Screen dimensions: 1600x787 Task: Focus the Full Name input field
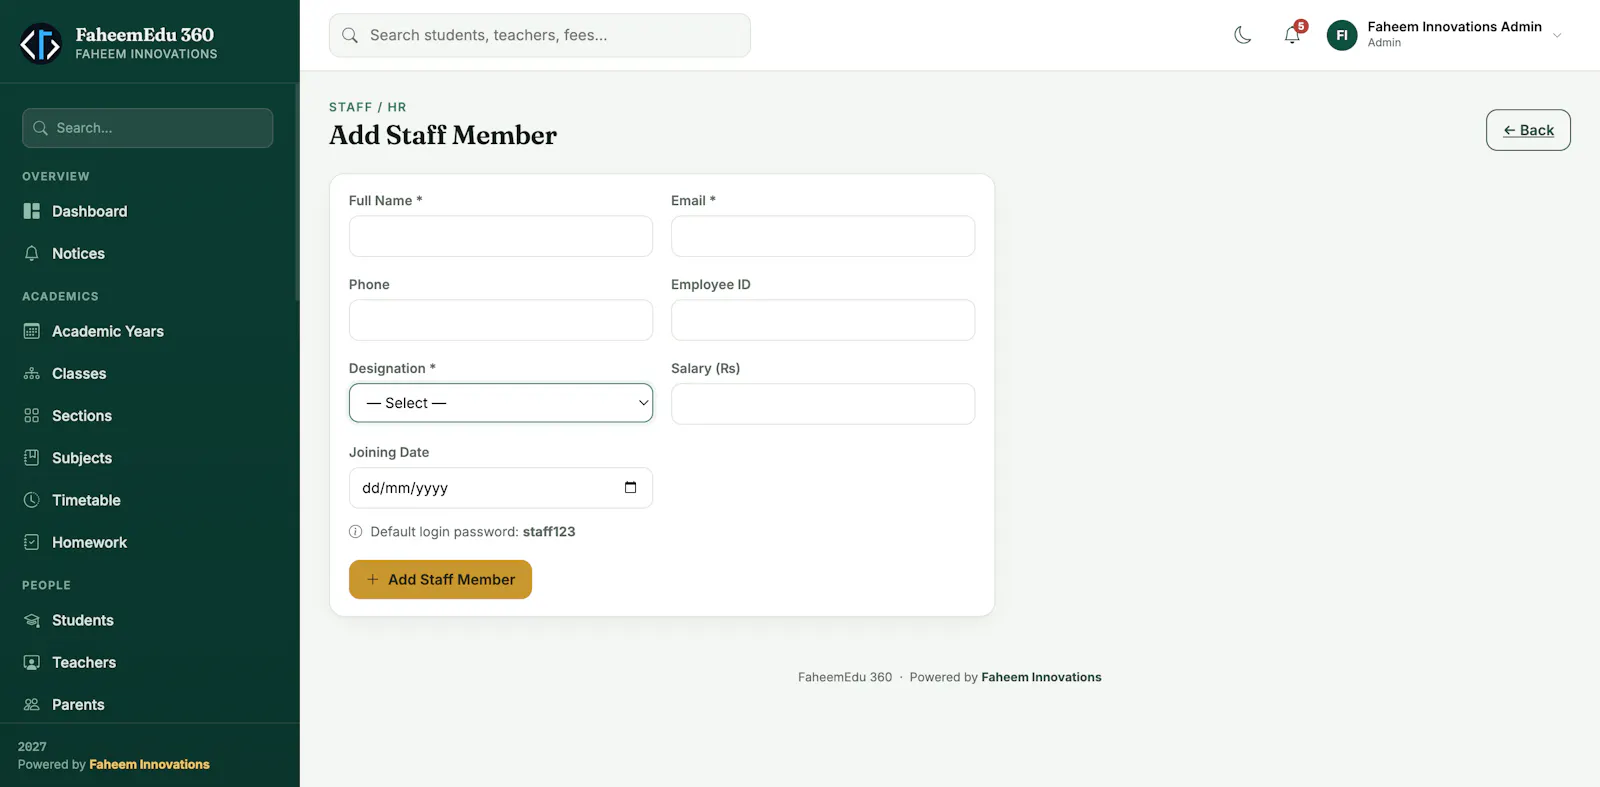point(501,236)
